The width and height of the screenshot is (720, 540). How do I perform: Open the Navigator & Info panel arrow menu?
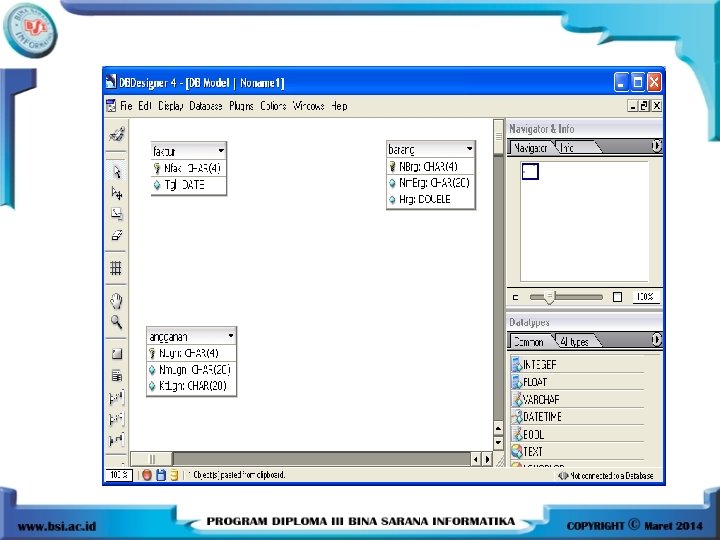click(x=656, y=146)
